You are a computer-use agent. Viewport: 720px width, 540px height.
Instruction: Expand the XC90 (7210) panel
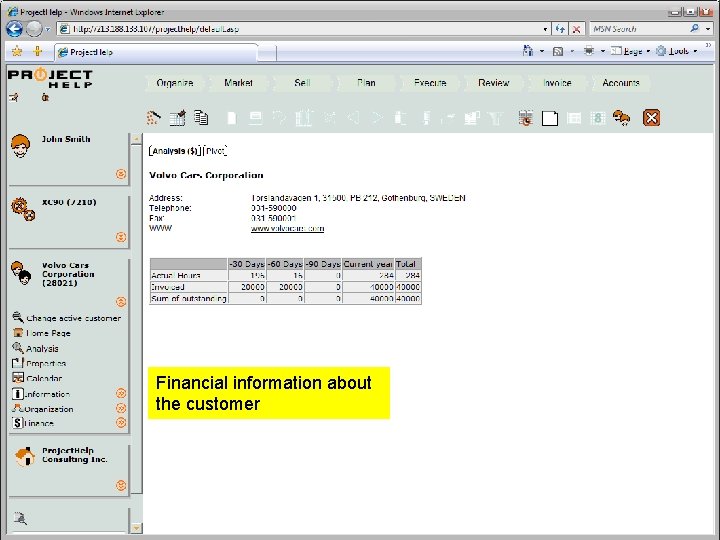click(x=121, y=237)
